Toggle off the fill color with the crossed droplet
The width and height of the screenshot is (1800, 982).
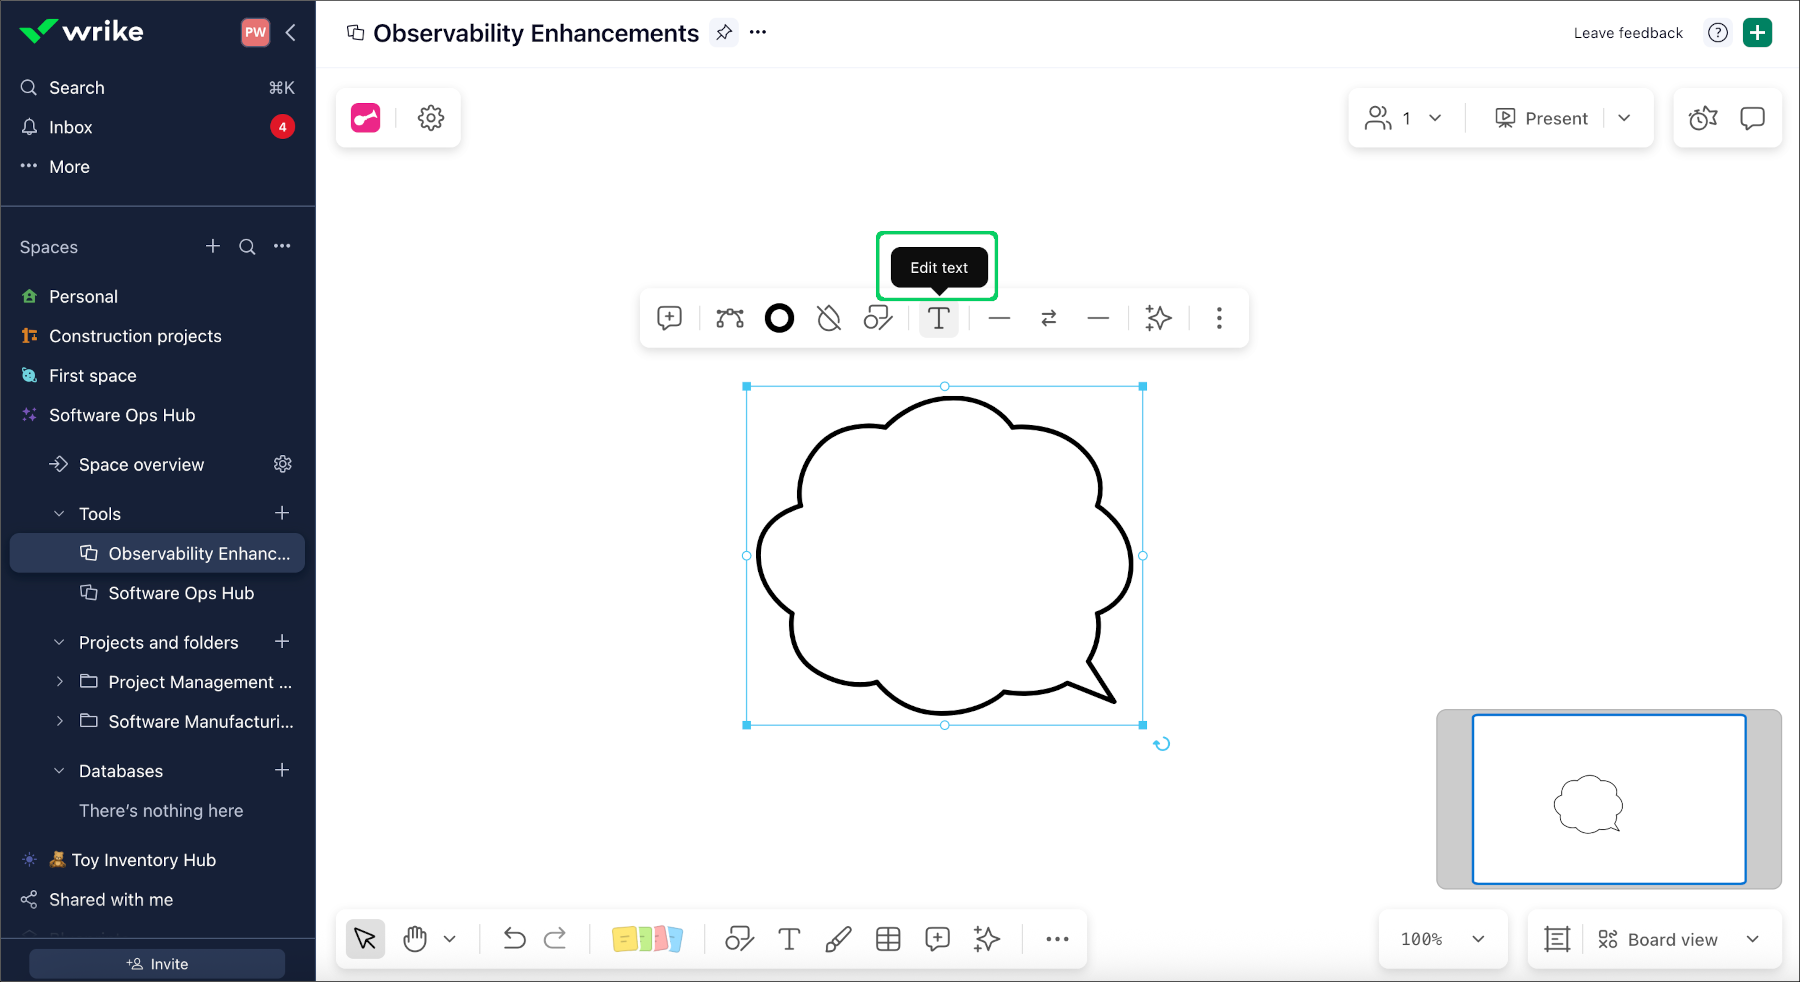[x=828, y=318]
